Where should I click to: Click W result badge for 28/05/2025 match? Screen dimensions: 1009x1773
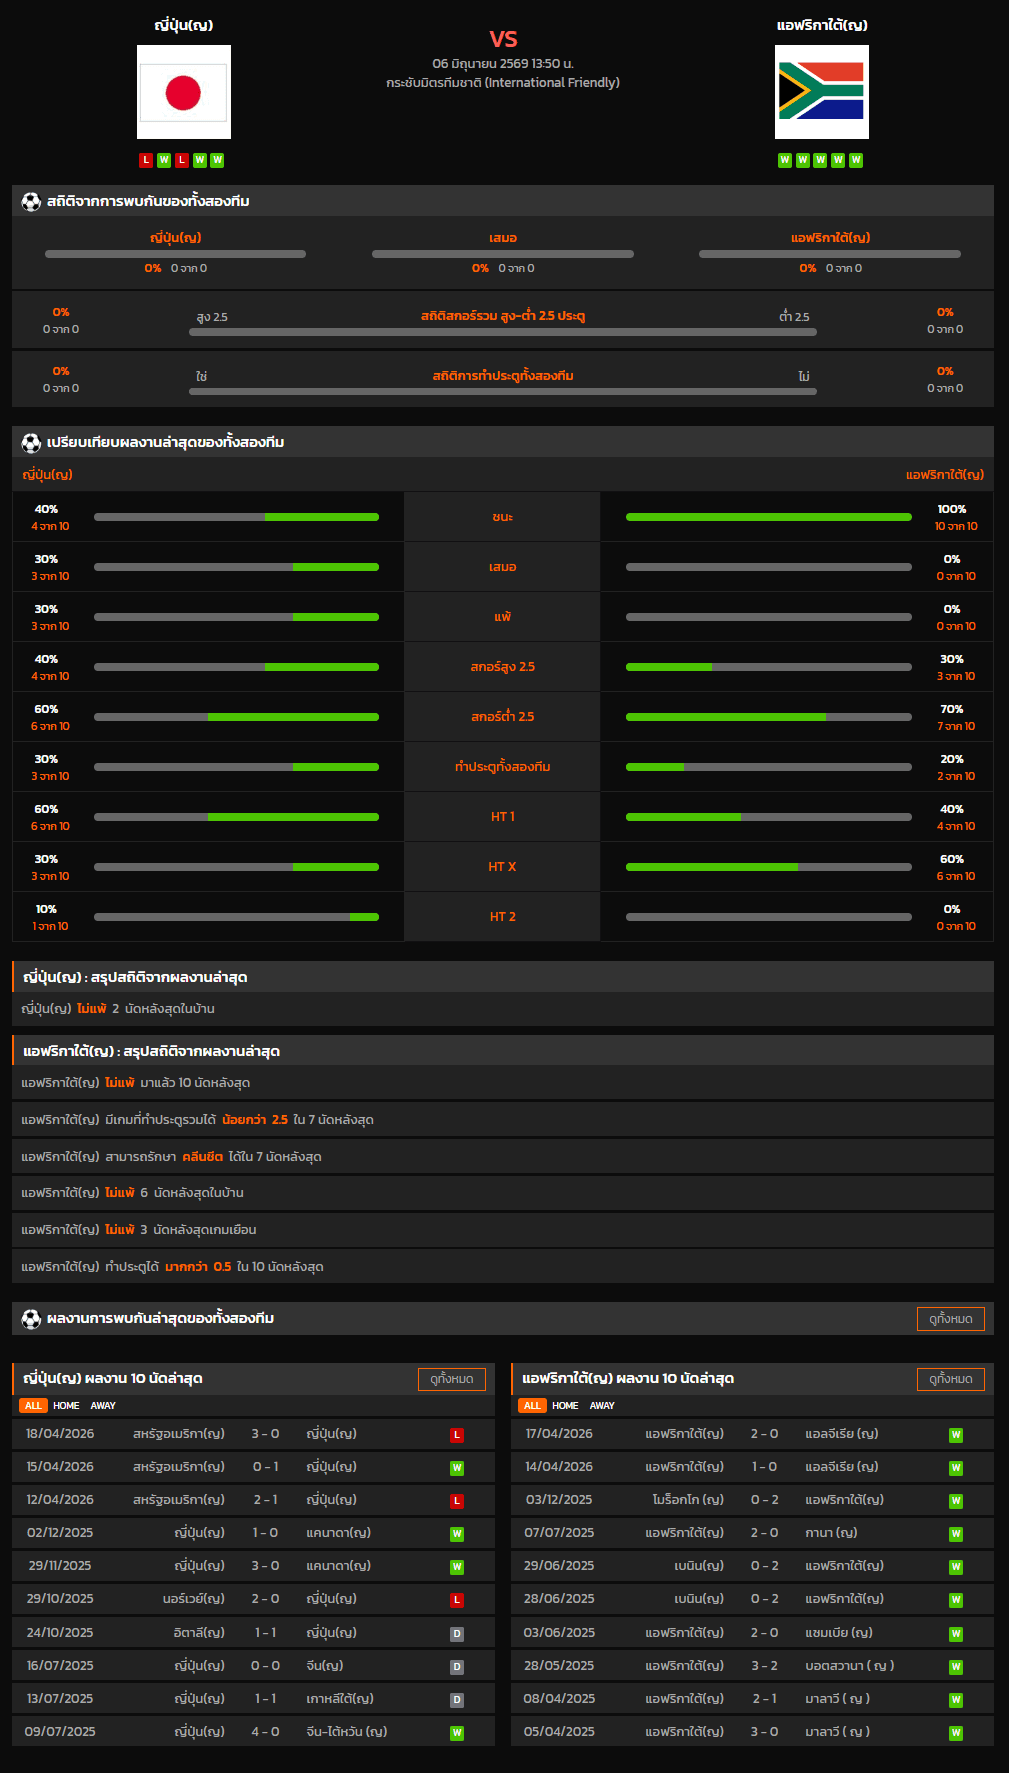click(956, 1667)
